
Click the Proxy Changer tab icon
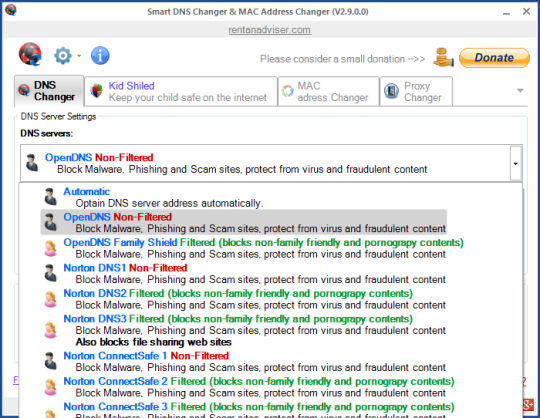click(391, 91)
